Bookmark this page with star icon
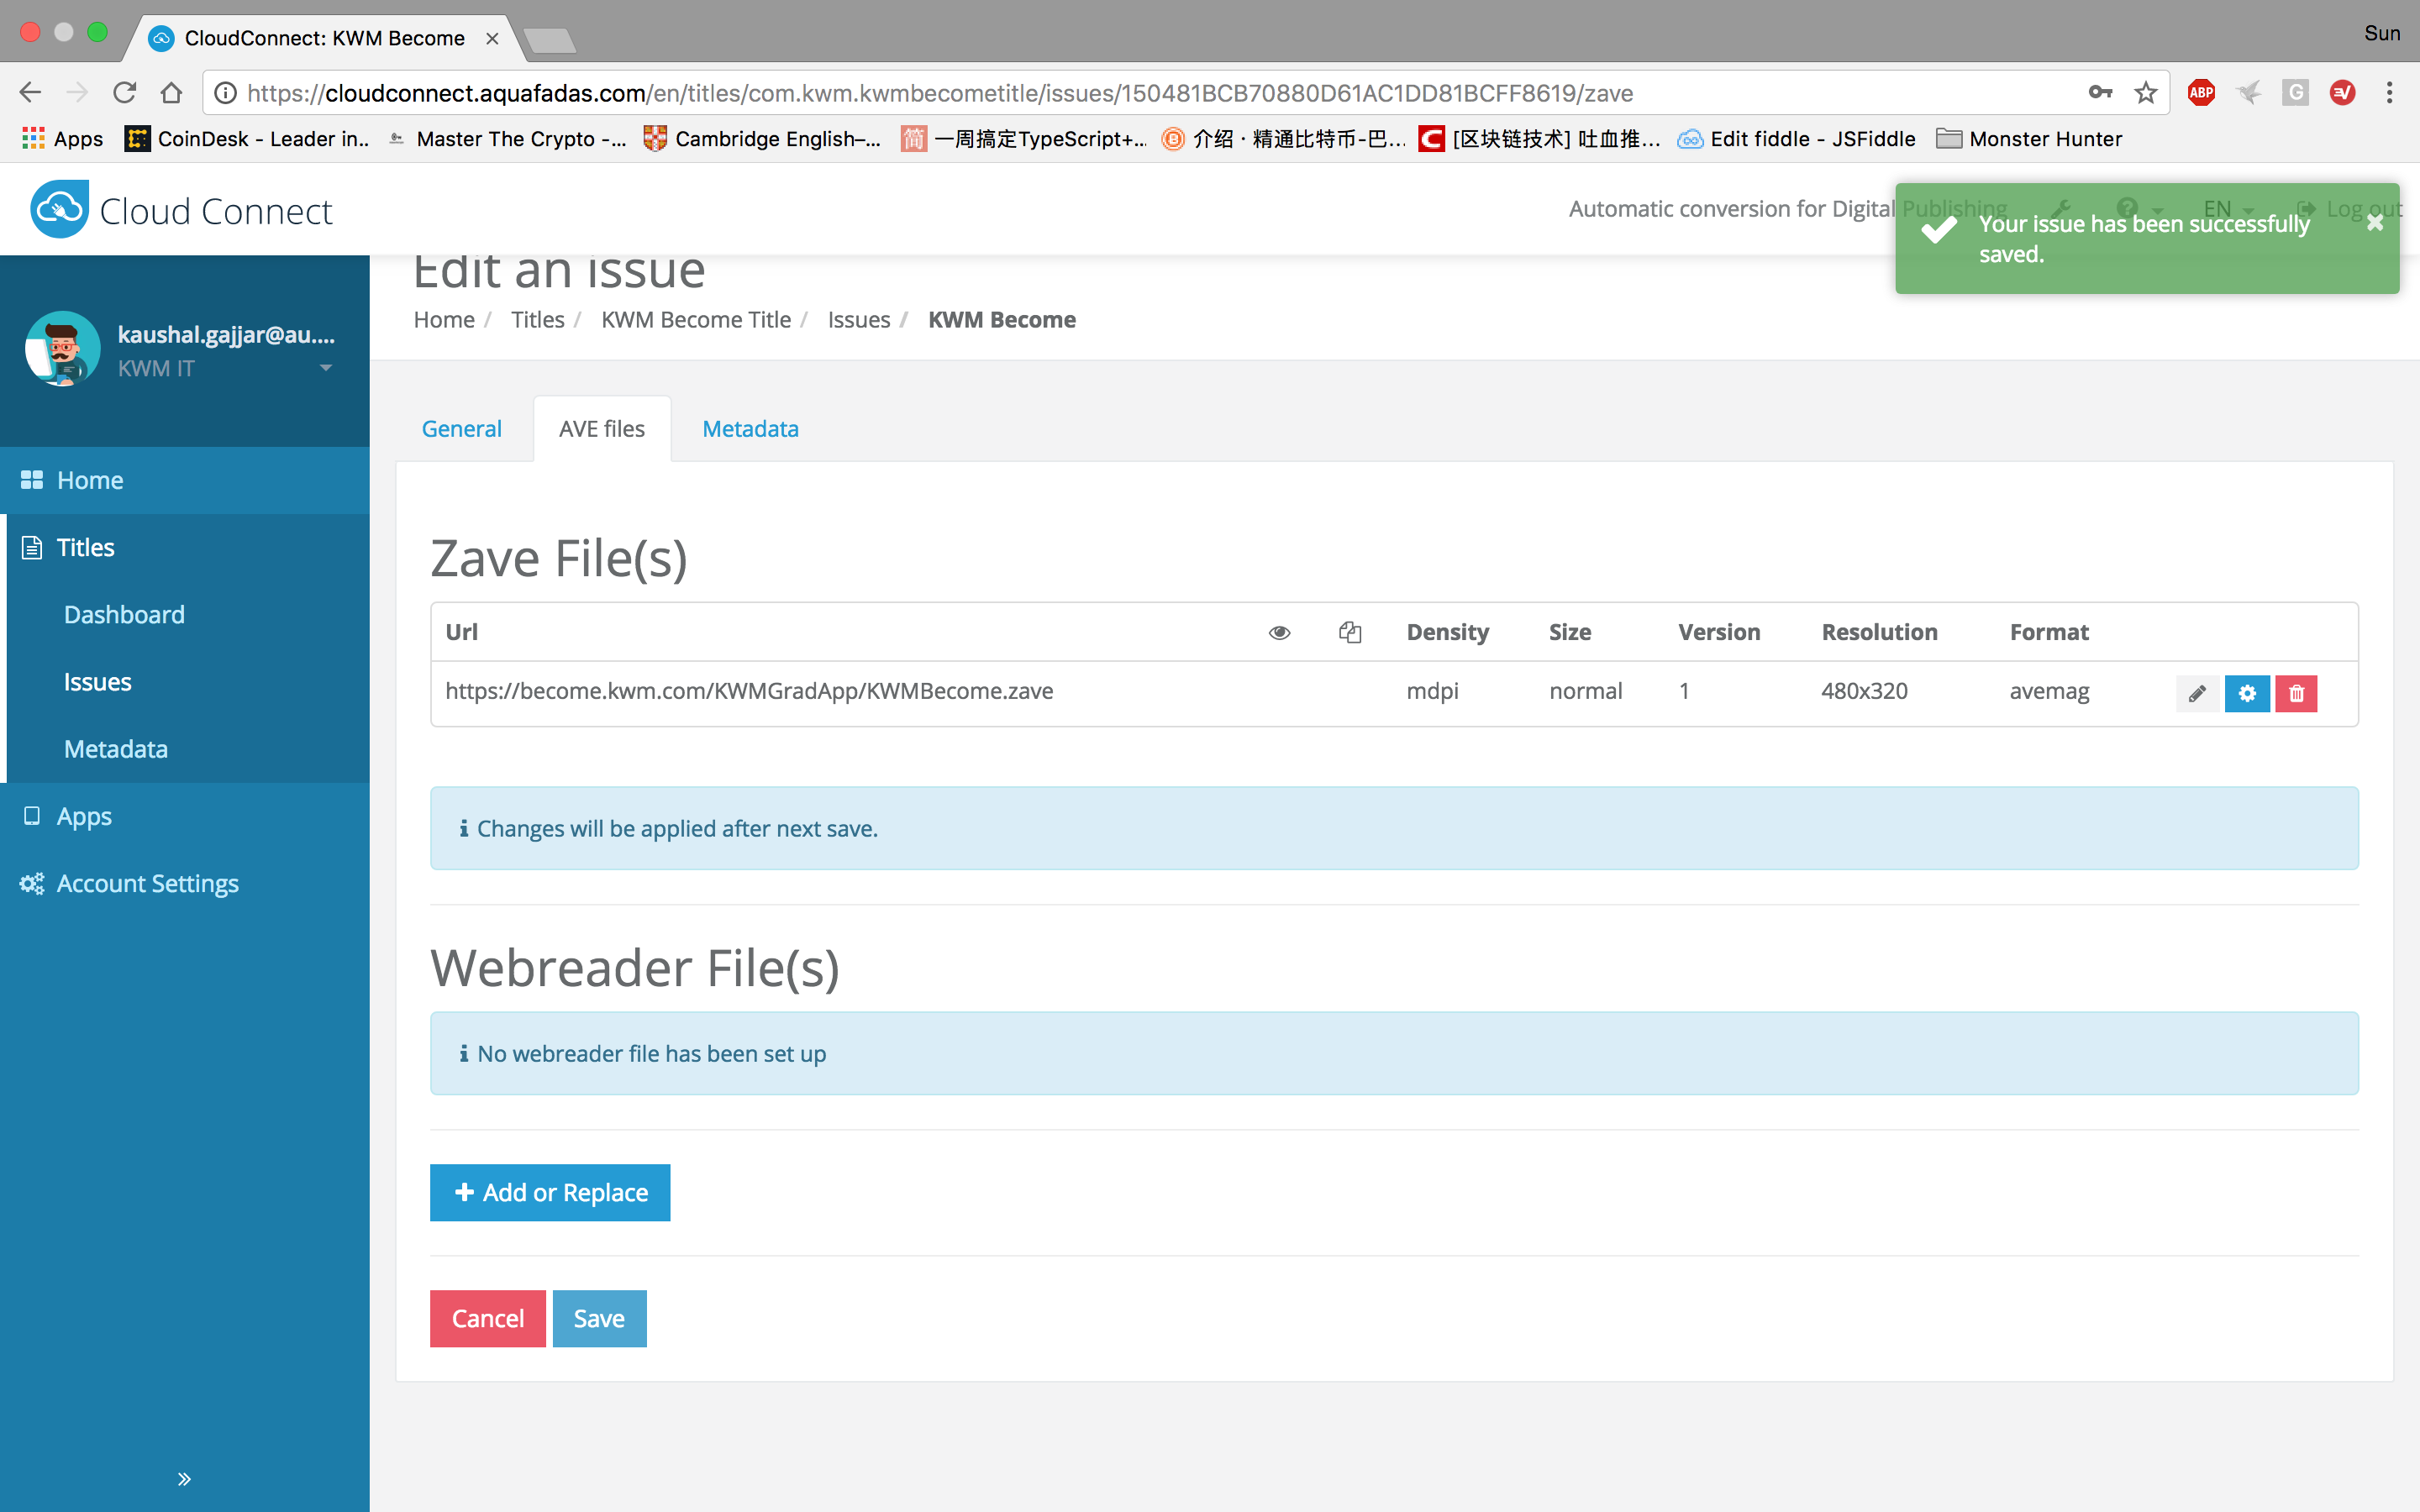This screenshot has height=1512, width=2420. coord(2146,93)
